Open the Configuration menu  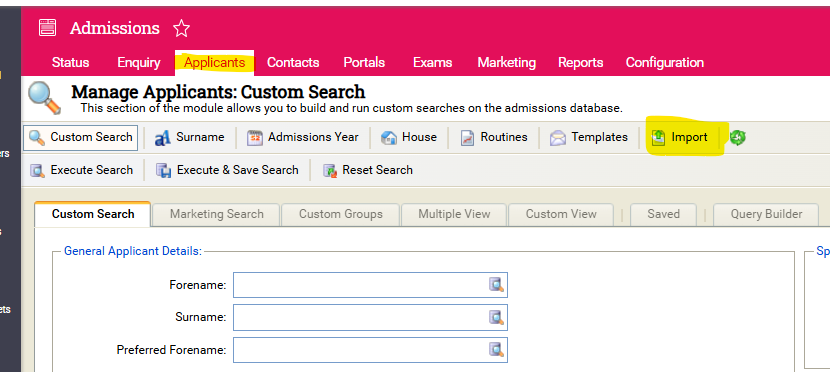tap(665, 62)
